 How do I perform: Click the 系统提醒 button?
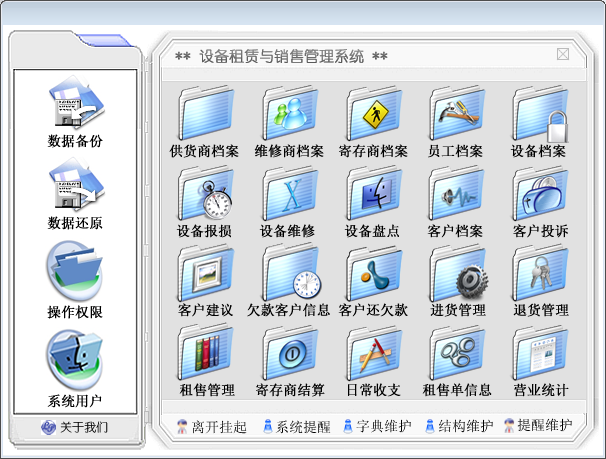click(296, 427)
